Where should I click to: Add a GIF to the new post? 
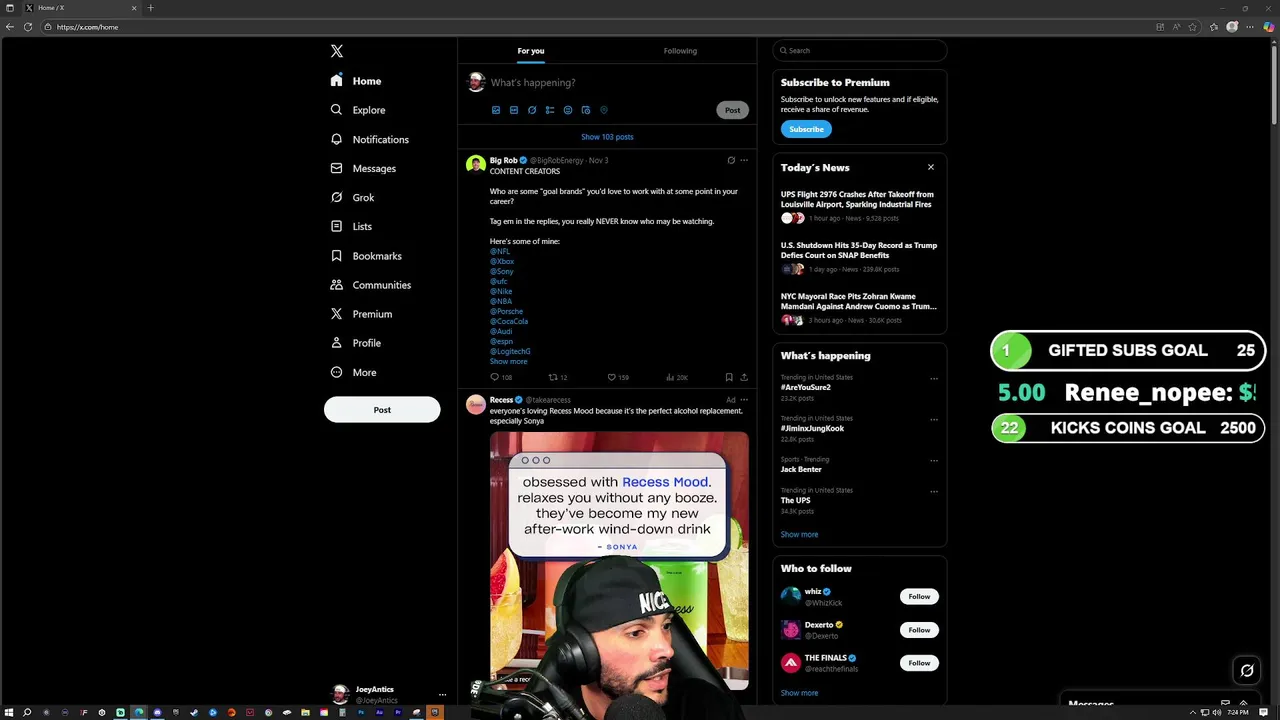513,110
